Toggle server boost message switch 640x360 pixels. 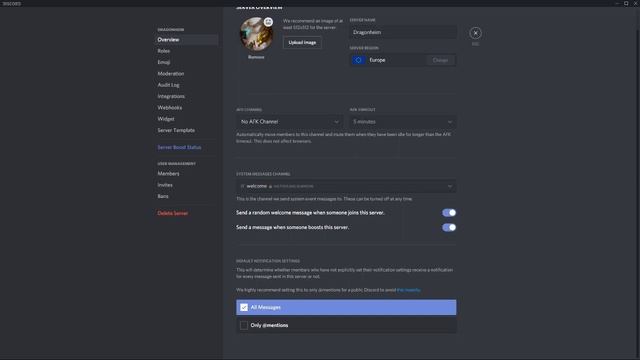(x=449, y=227)
